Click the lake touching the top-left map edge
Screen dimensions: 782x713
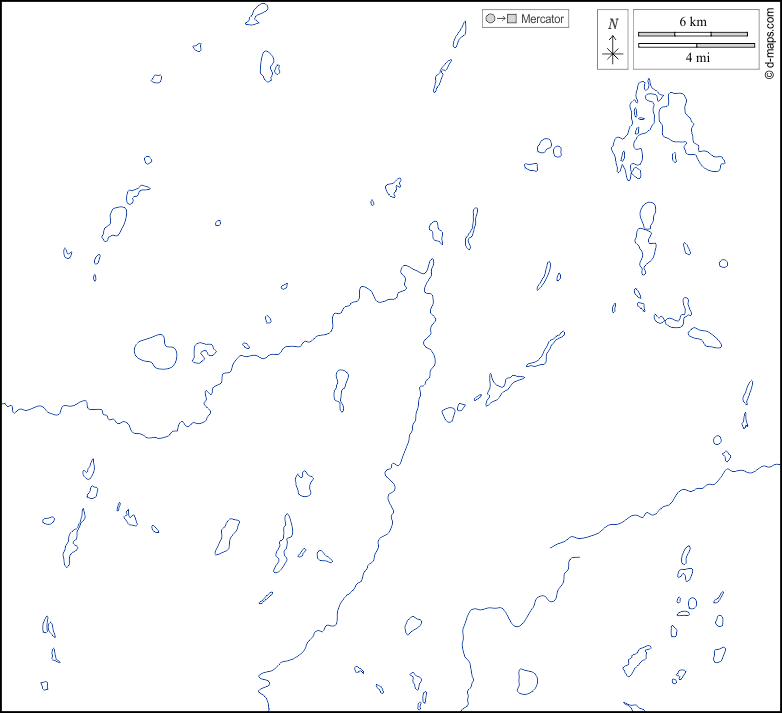tap(257, 14)
